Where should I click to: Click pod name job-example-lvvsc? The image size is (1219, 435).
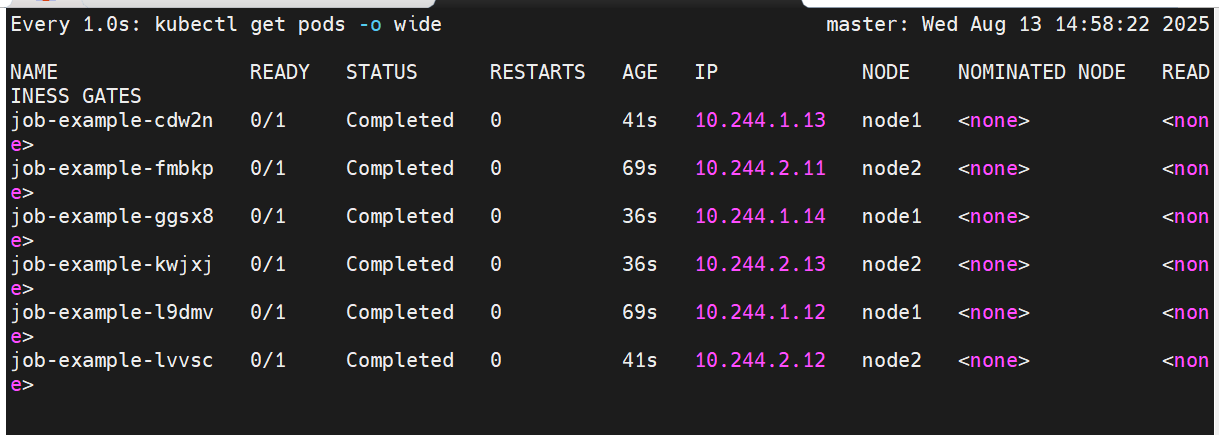(x=112, y=361)
